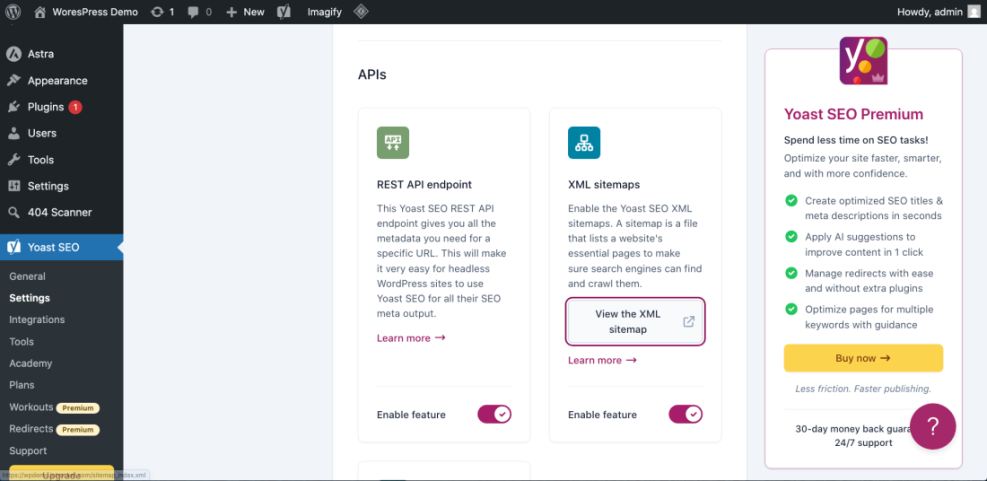Click the plus icon for New
The height and width of the screenshot is (481, 987).
[232, 12]
